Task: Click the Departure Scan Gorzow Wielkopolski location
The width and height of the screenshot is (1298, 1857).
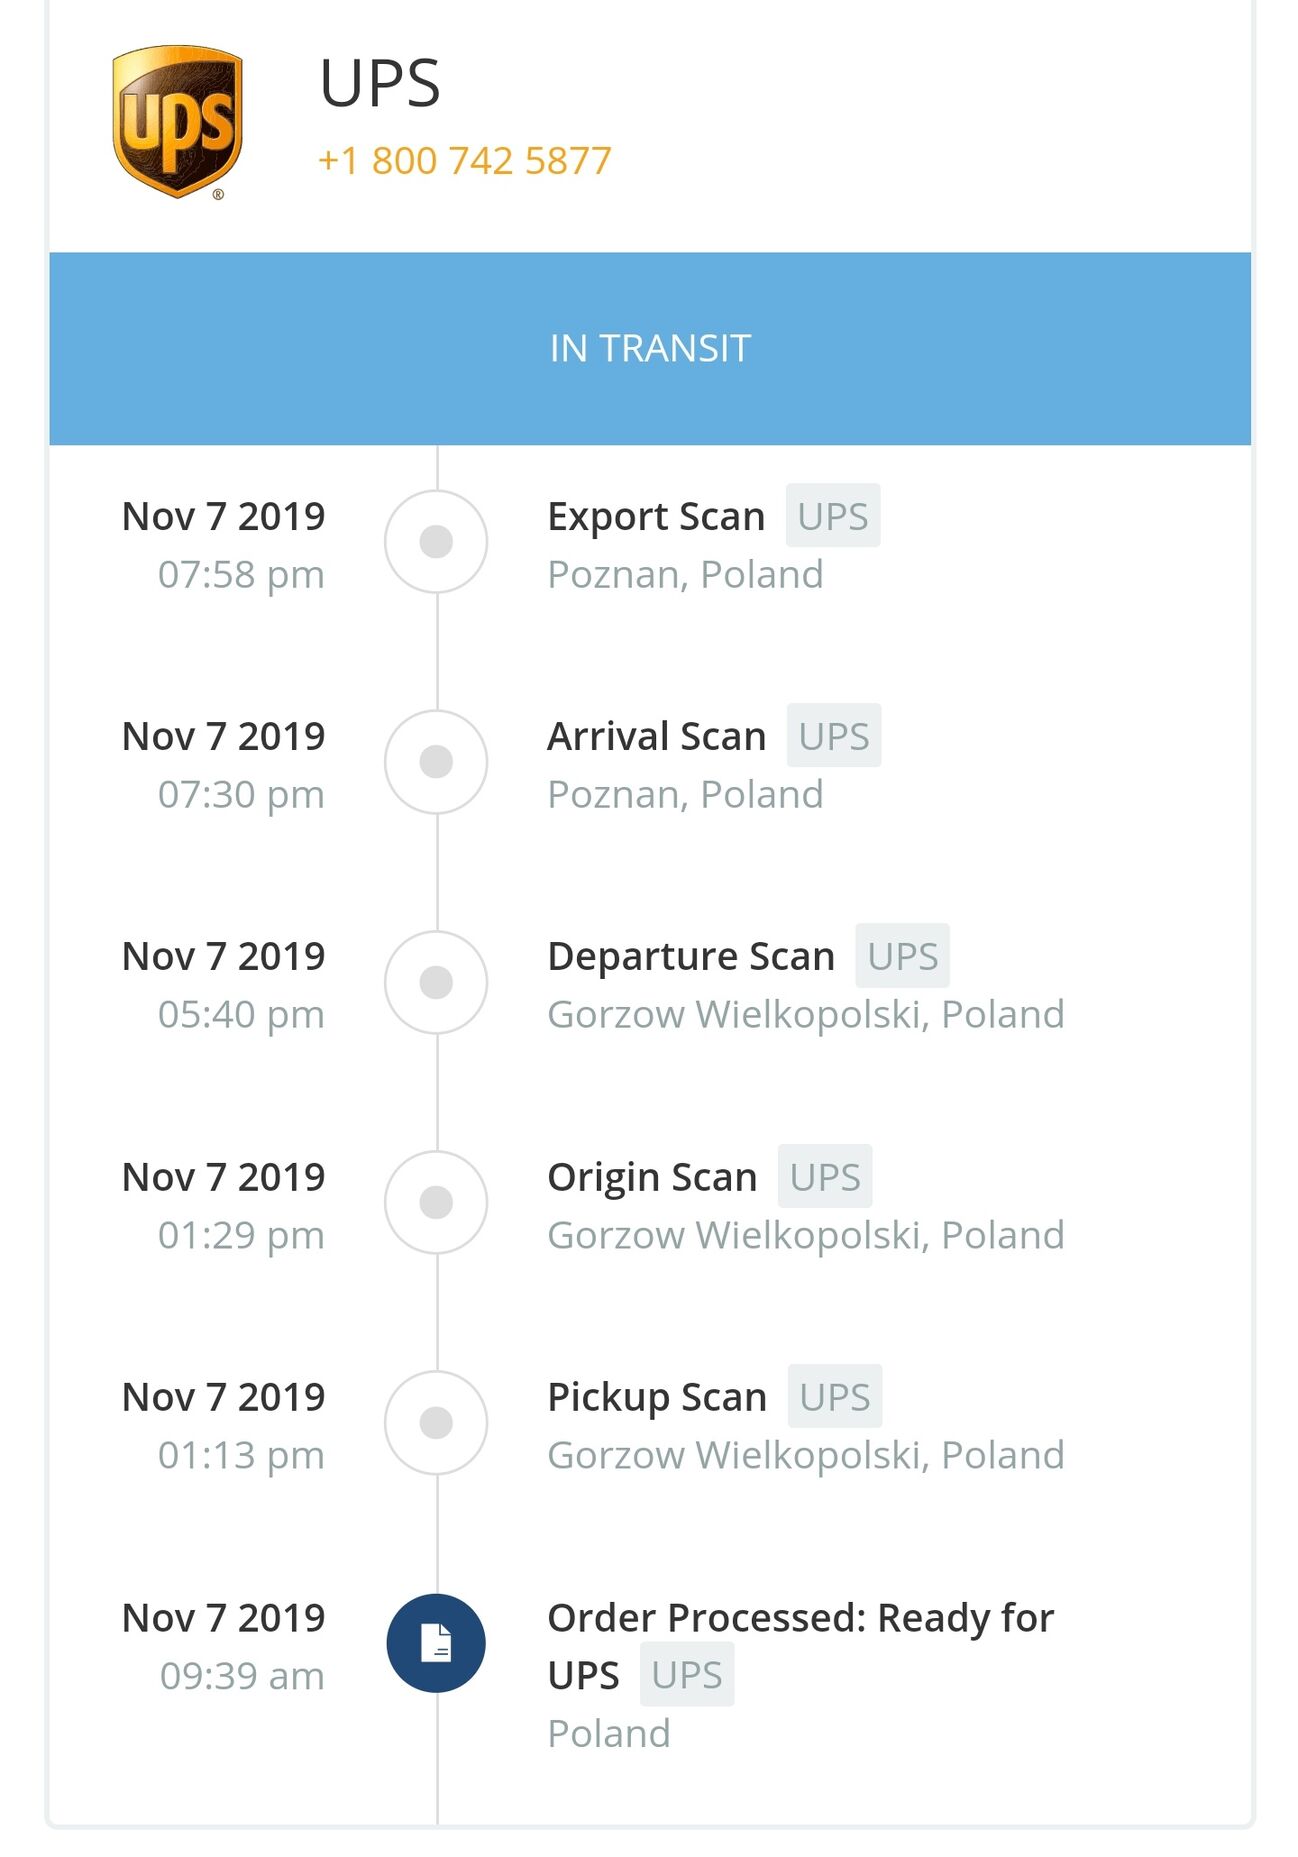Action: point(805,1014)
